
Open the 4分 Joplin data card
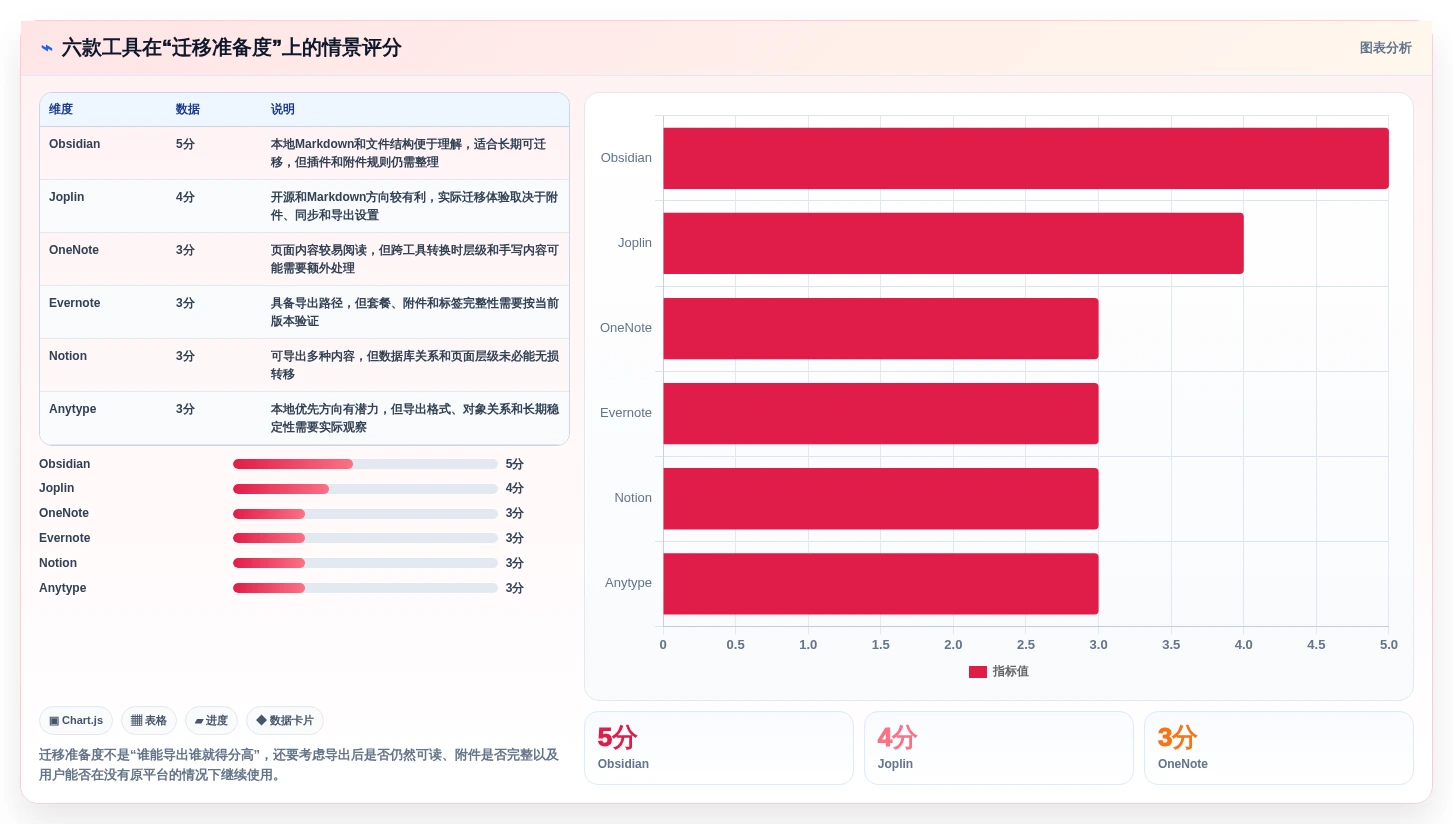click(x=999, y=748)
